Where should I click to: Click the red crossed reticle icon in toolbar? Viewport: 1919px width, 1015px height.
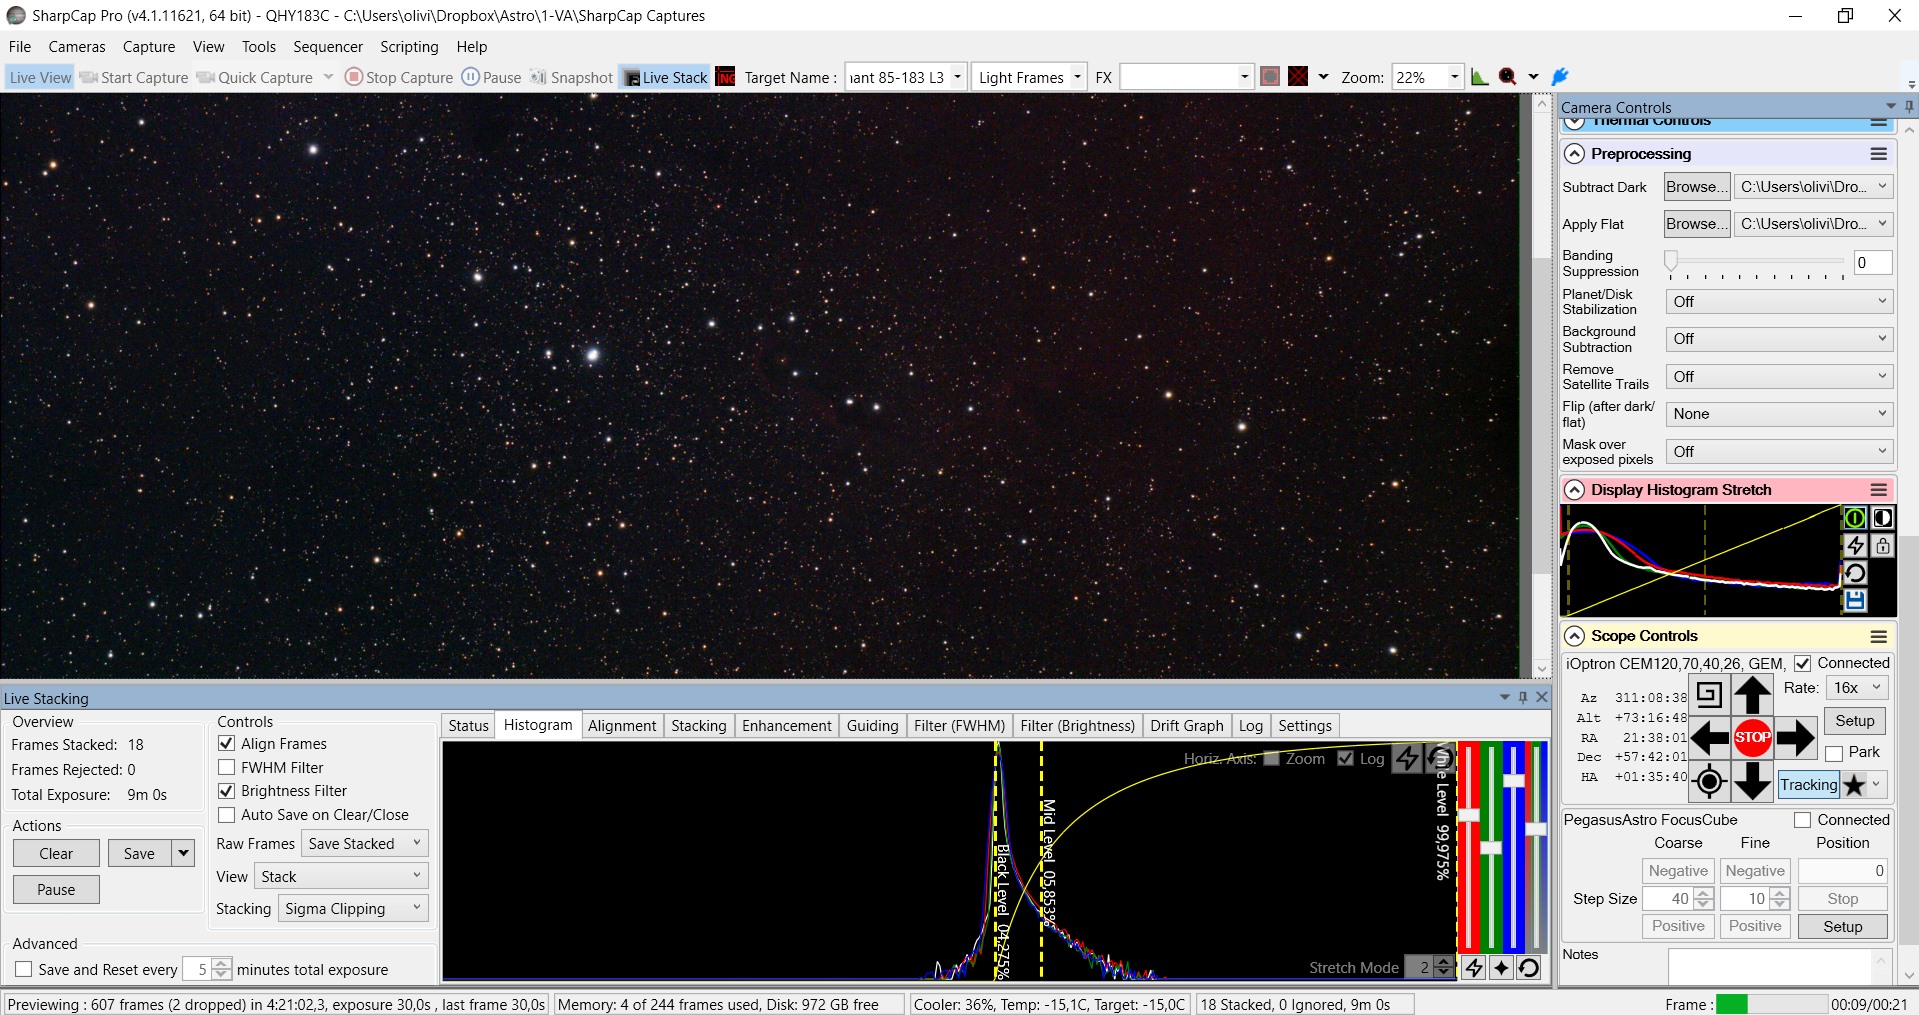pyautogui.click(x=1298, y=77)
